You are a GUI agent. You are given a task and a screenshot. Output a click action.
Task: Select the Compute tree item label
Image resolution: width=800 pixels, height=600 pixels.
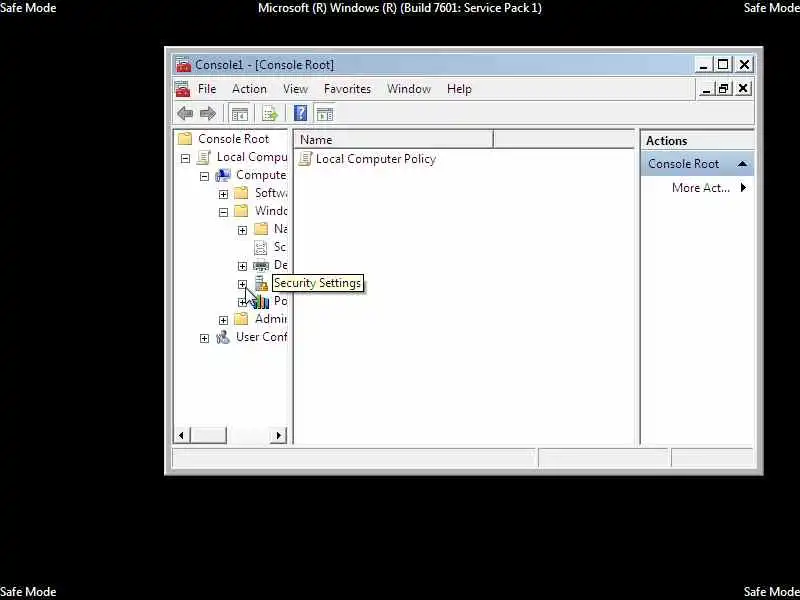(261, 175)
